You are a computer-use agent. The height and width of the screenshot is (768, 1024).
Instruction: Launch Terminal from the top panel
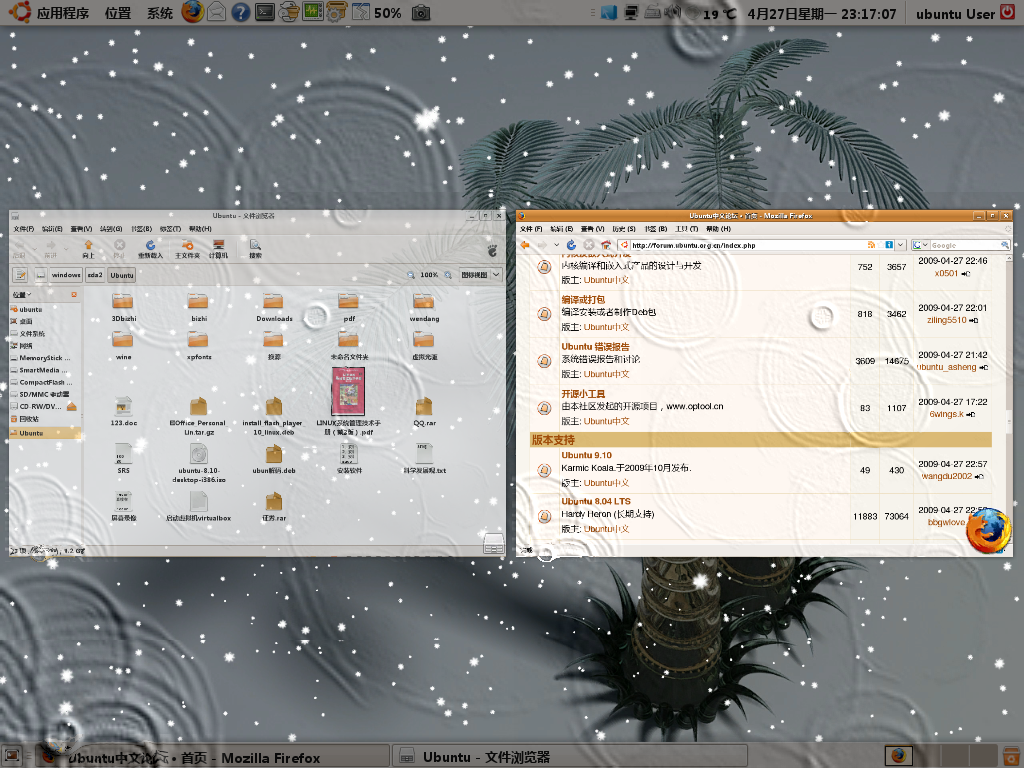click(x=264, y=12)
